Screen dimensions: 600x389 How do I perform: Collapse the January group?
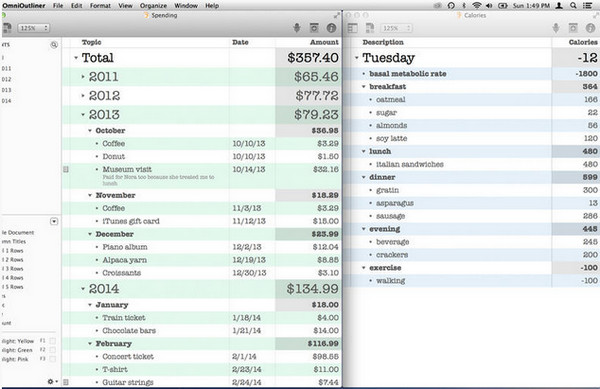coord(90,305)
